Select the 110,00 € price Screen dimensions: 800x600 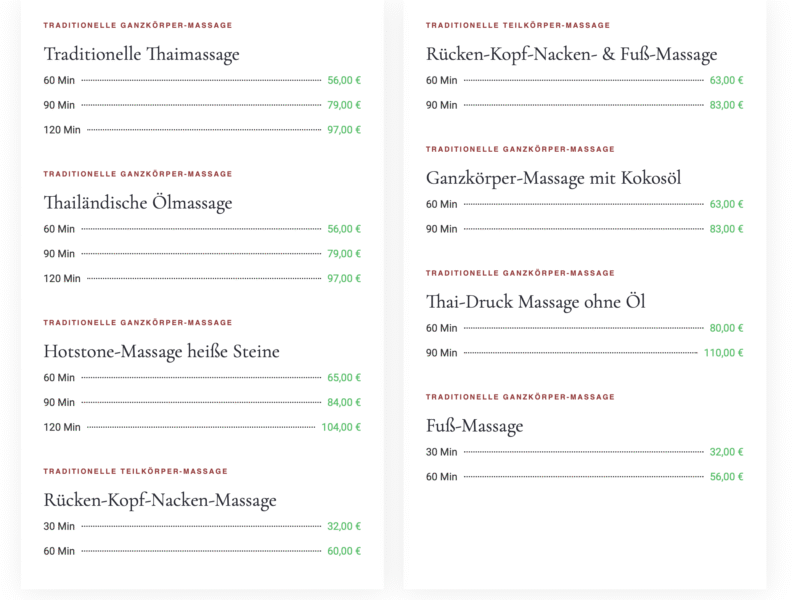coord(723,353)
